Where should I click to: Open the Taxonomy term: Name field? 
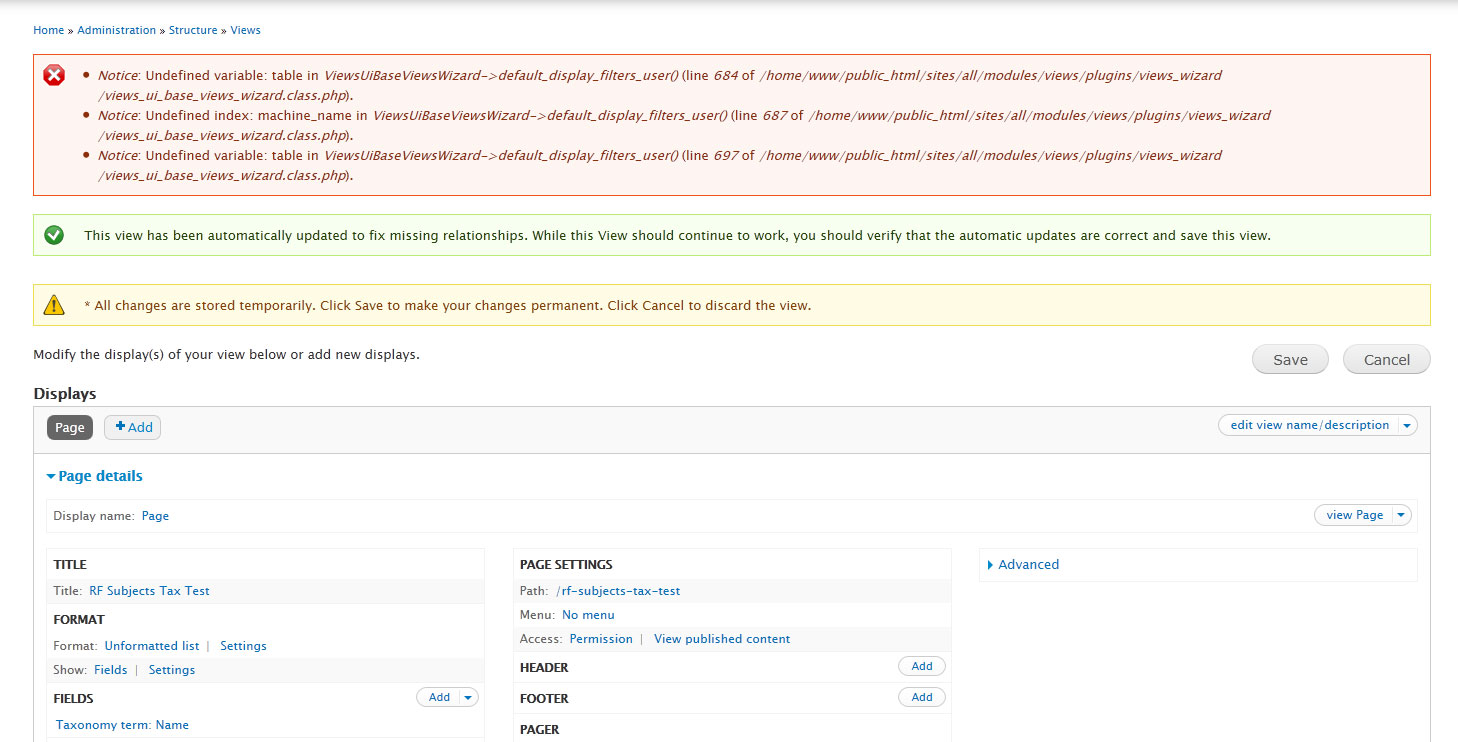click(x=122, y=725)
